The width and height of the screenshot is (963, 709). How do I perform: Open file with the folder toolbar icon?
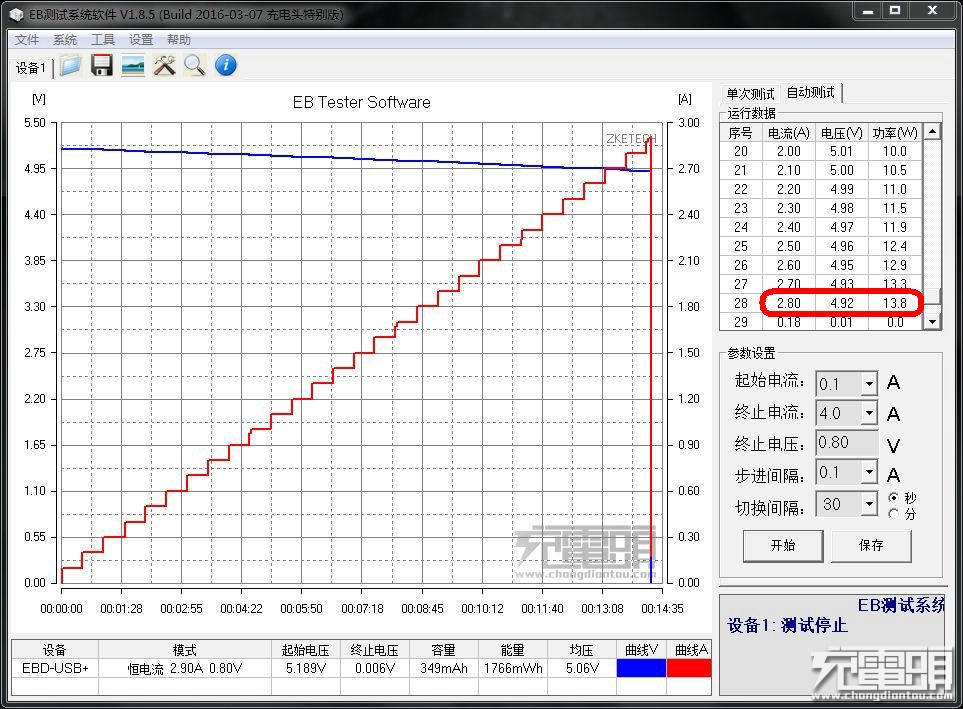(x=71, y=65)
